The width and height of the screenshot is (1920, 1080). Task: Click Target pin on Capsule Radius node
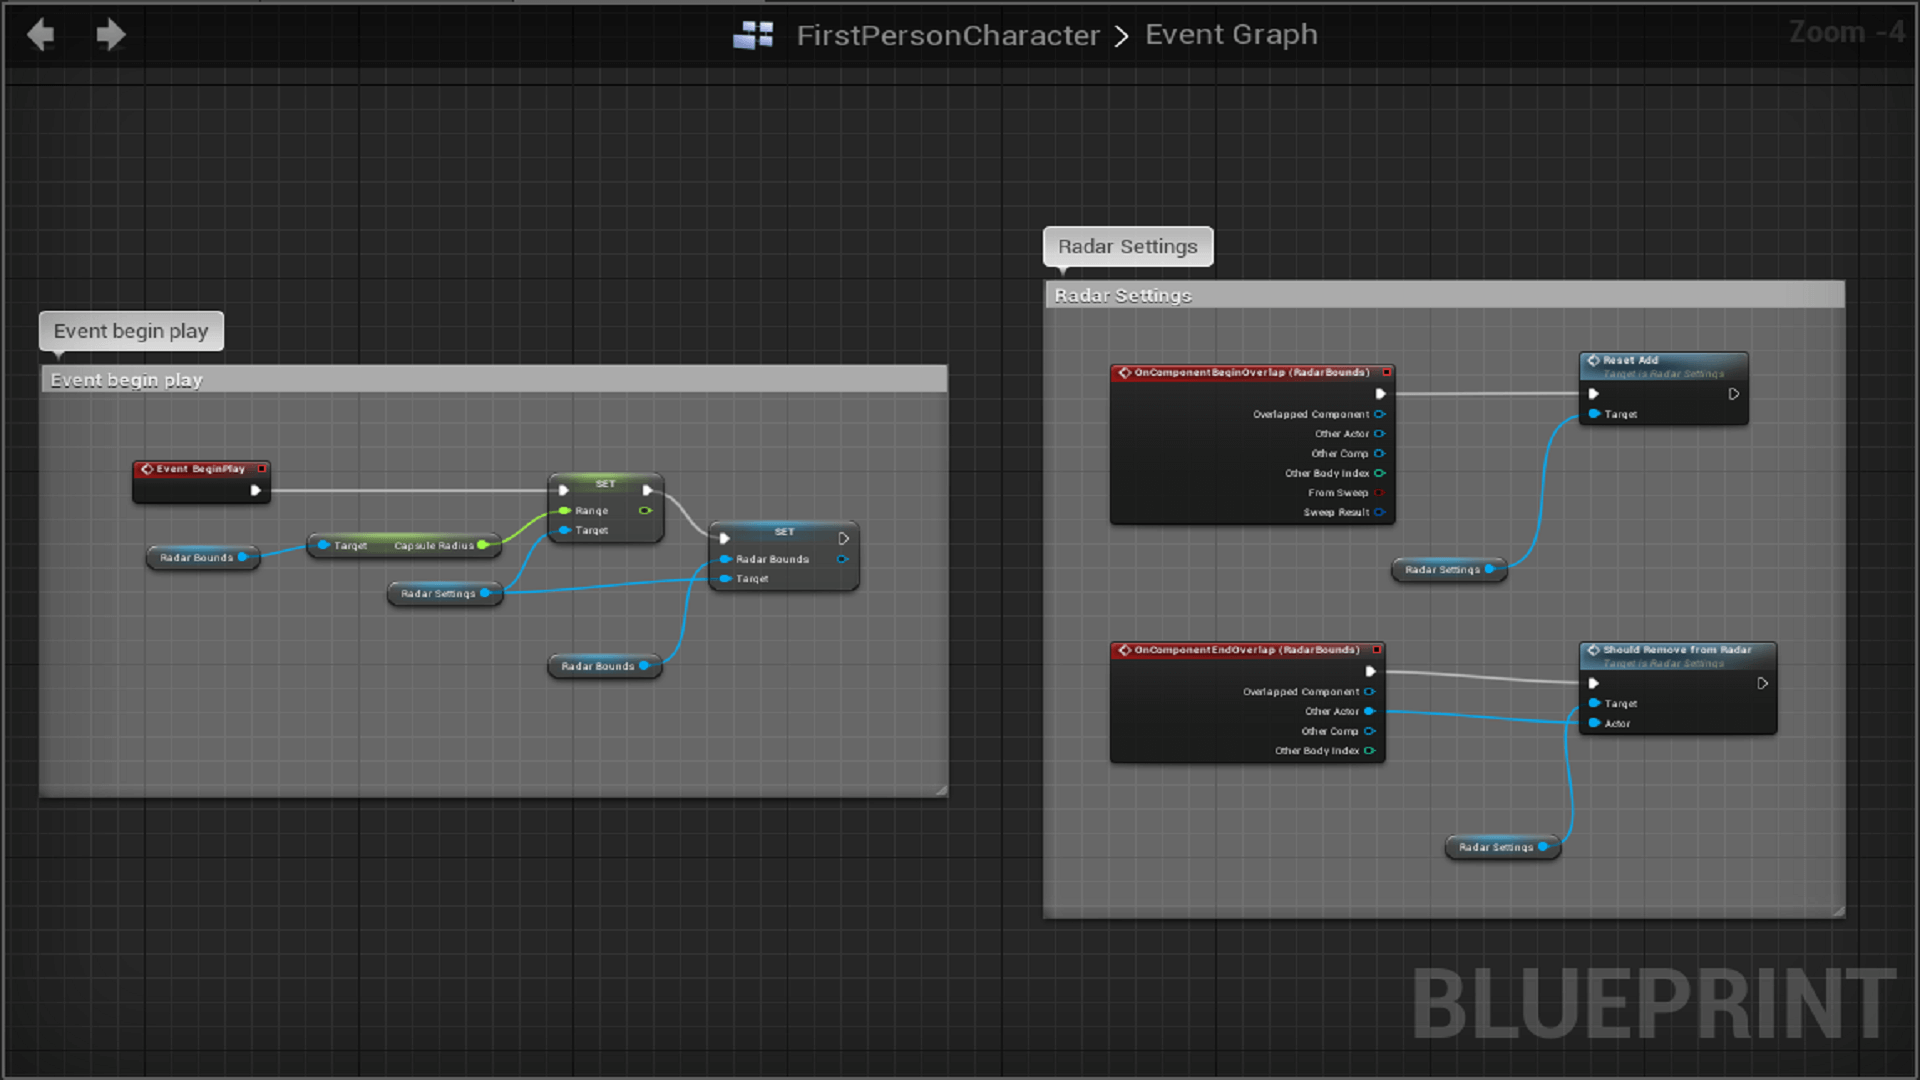323,545
